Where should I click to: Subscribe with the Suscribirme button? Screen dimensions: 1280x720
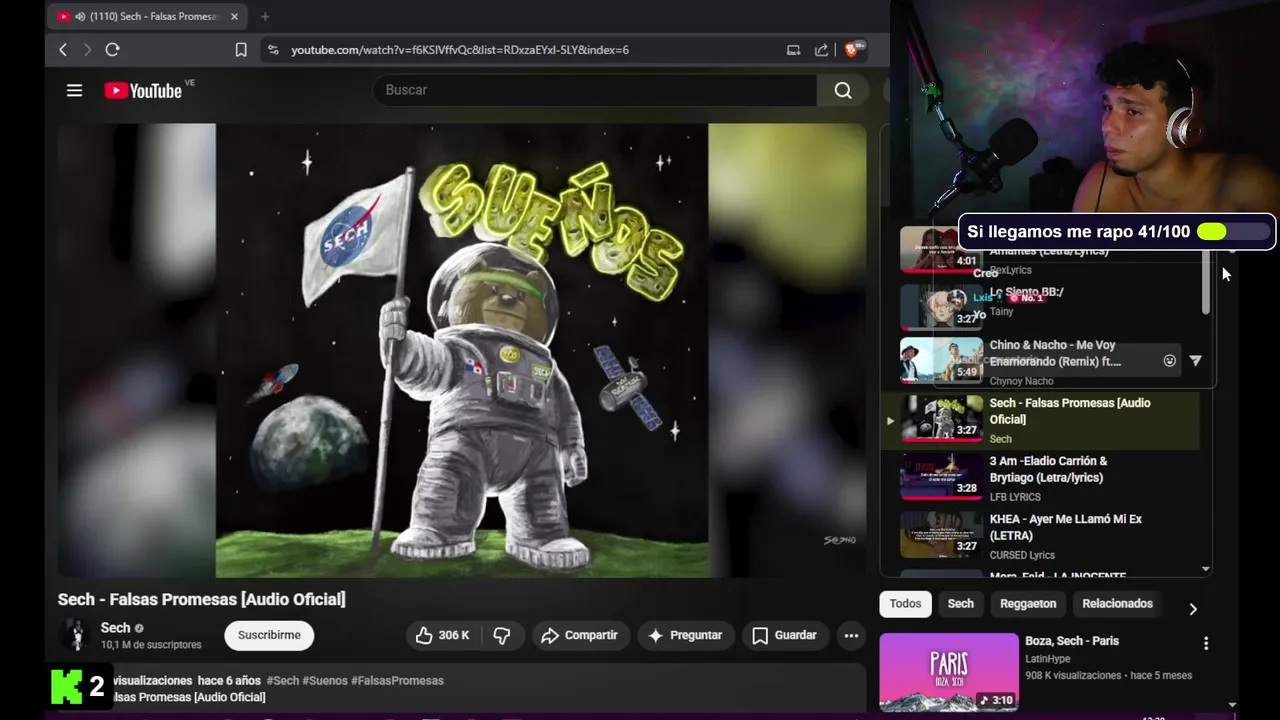(269, 635)
